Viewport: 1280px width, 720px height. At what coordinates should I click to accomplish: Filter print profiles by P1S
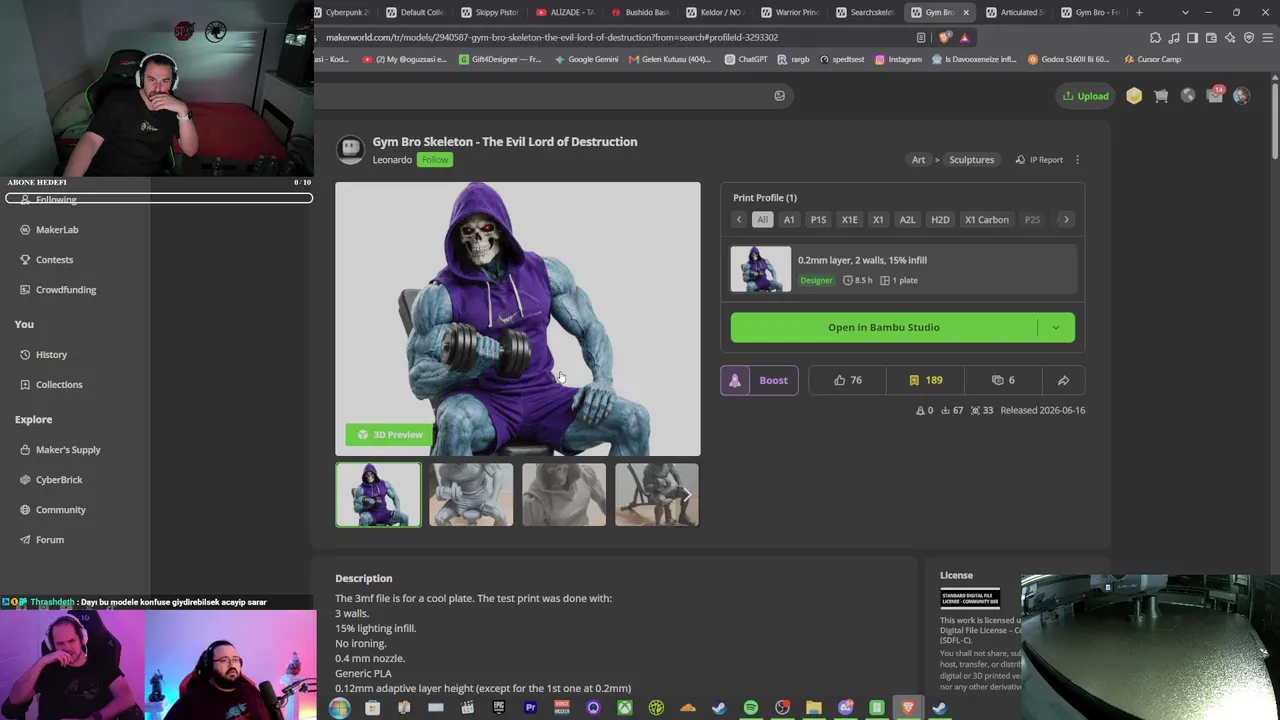(x=818, y=220)
